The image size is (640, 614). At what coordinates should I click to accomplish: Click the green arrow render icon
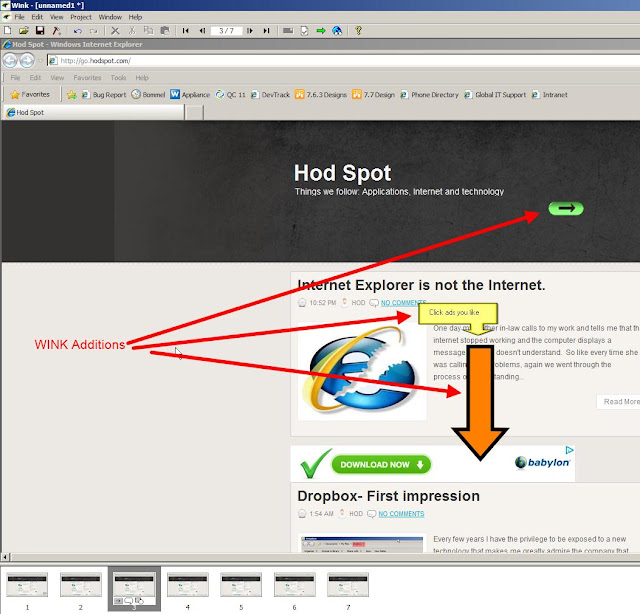click(x=321, y=31)
